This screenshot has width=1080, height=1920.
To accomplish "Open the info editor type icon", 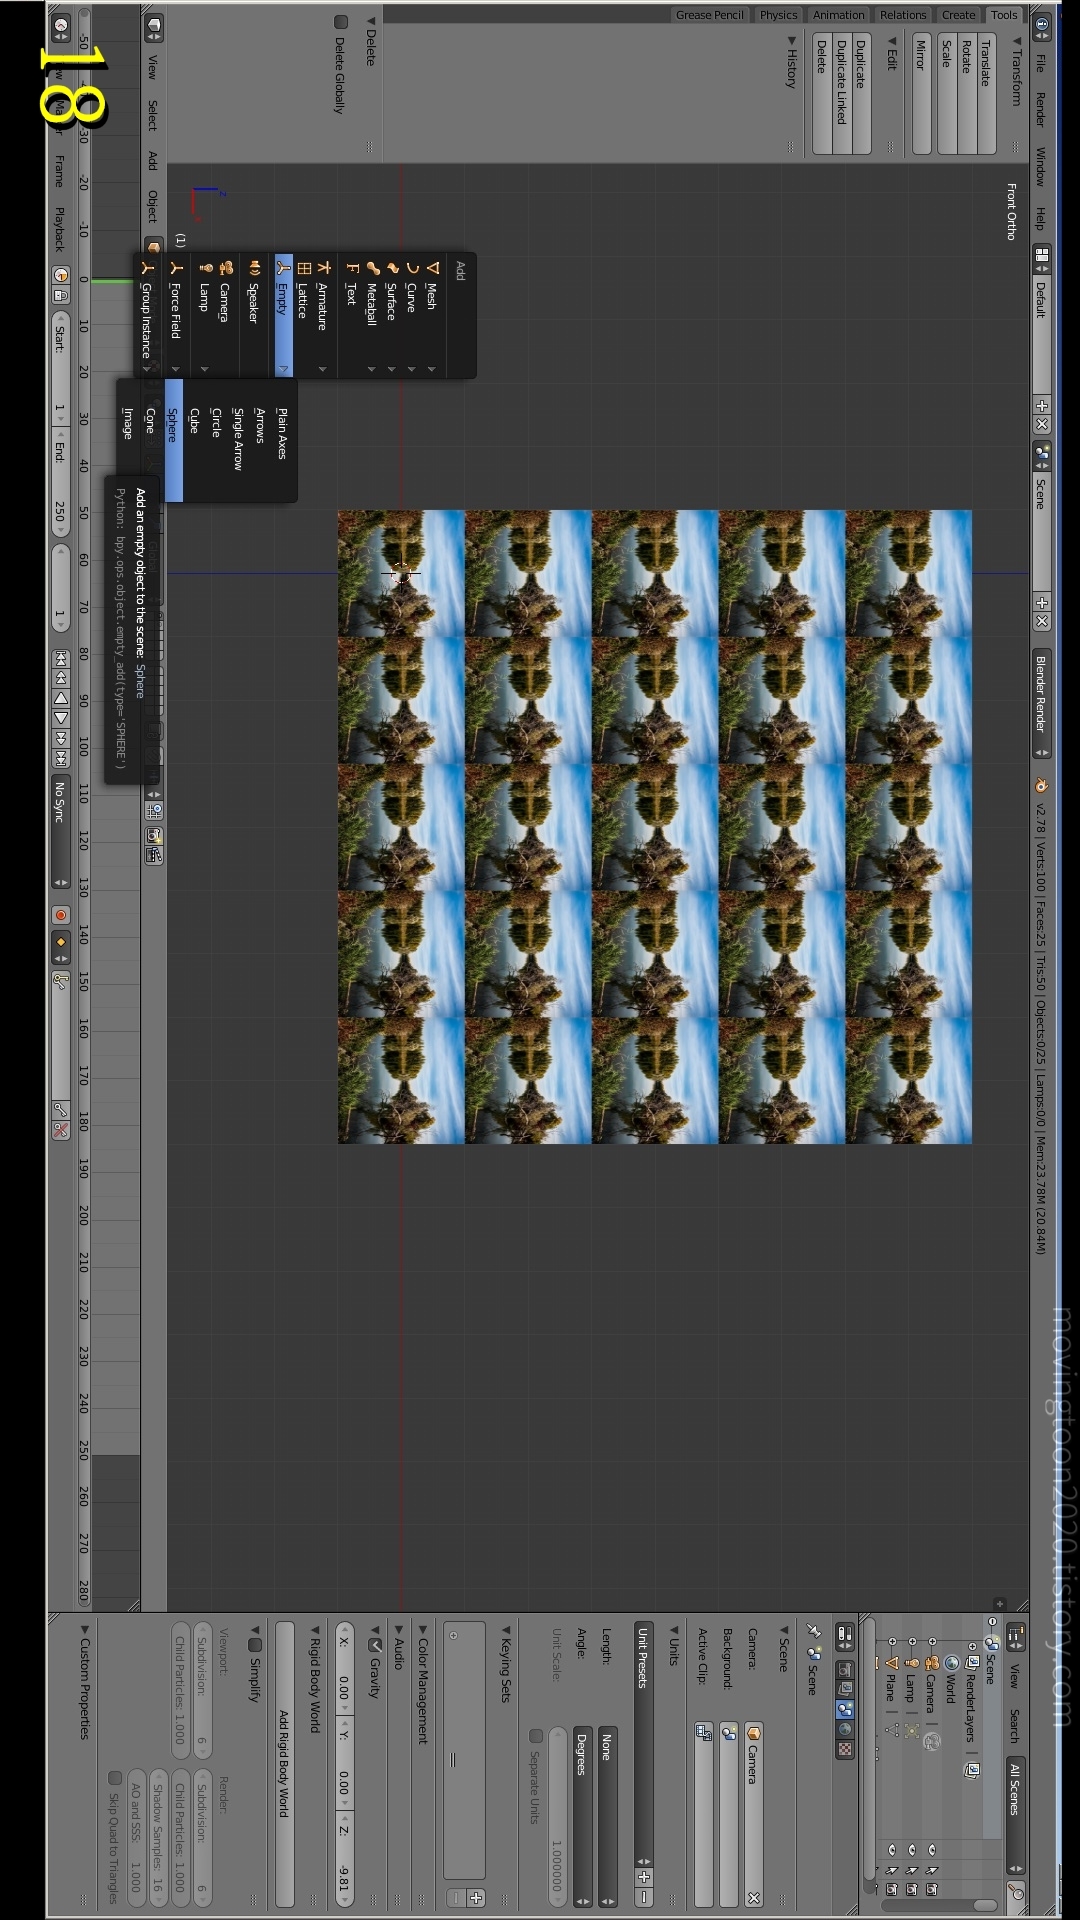I will coord(1042,25).
